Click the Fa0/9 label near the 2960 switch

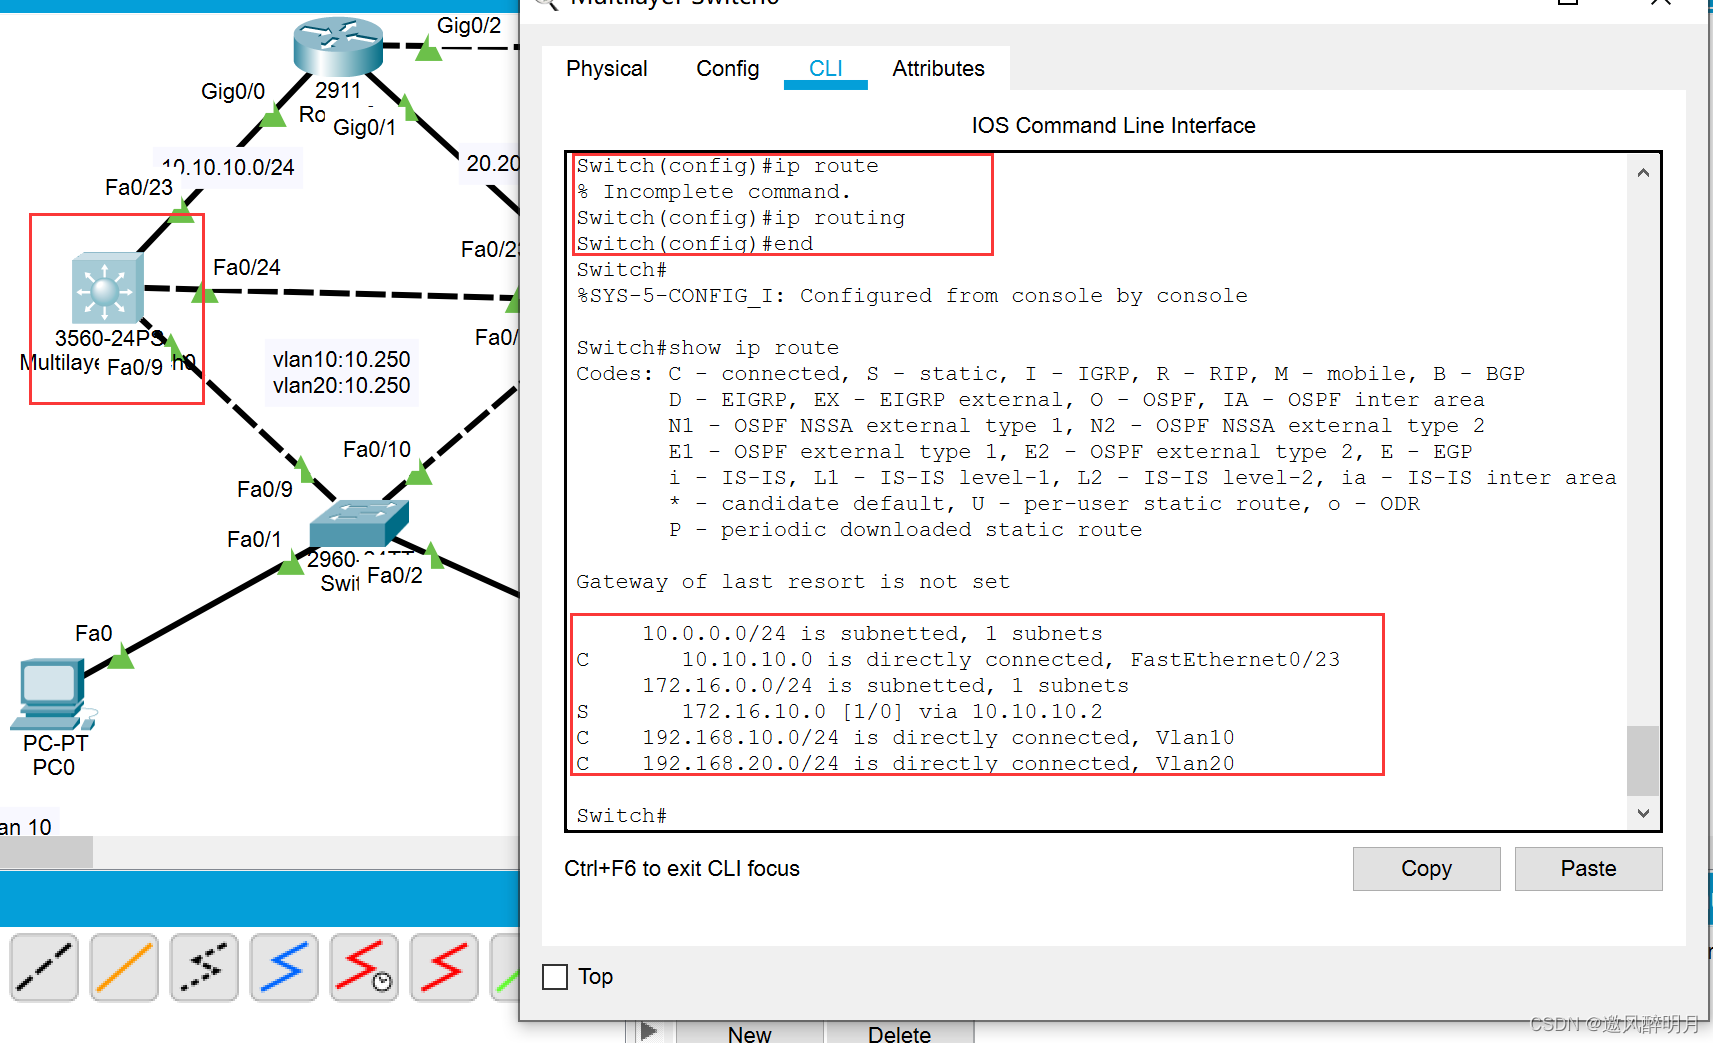coord(265,489)
